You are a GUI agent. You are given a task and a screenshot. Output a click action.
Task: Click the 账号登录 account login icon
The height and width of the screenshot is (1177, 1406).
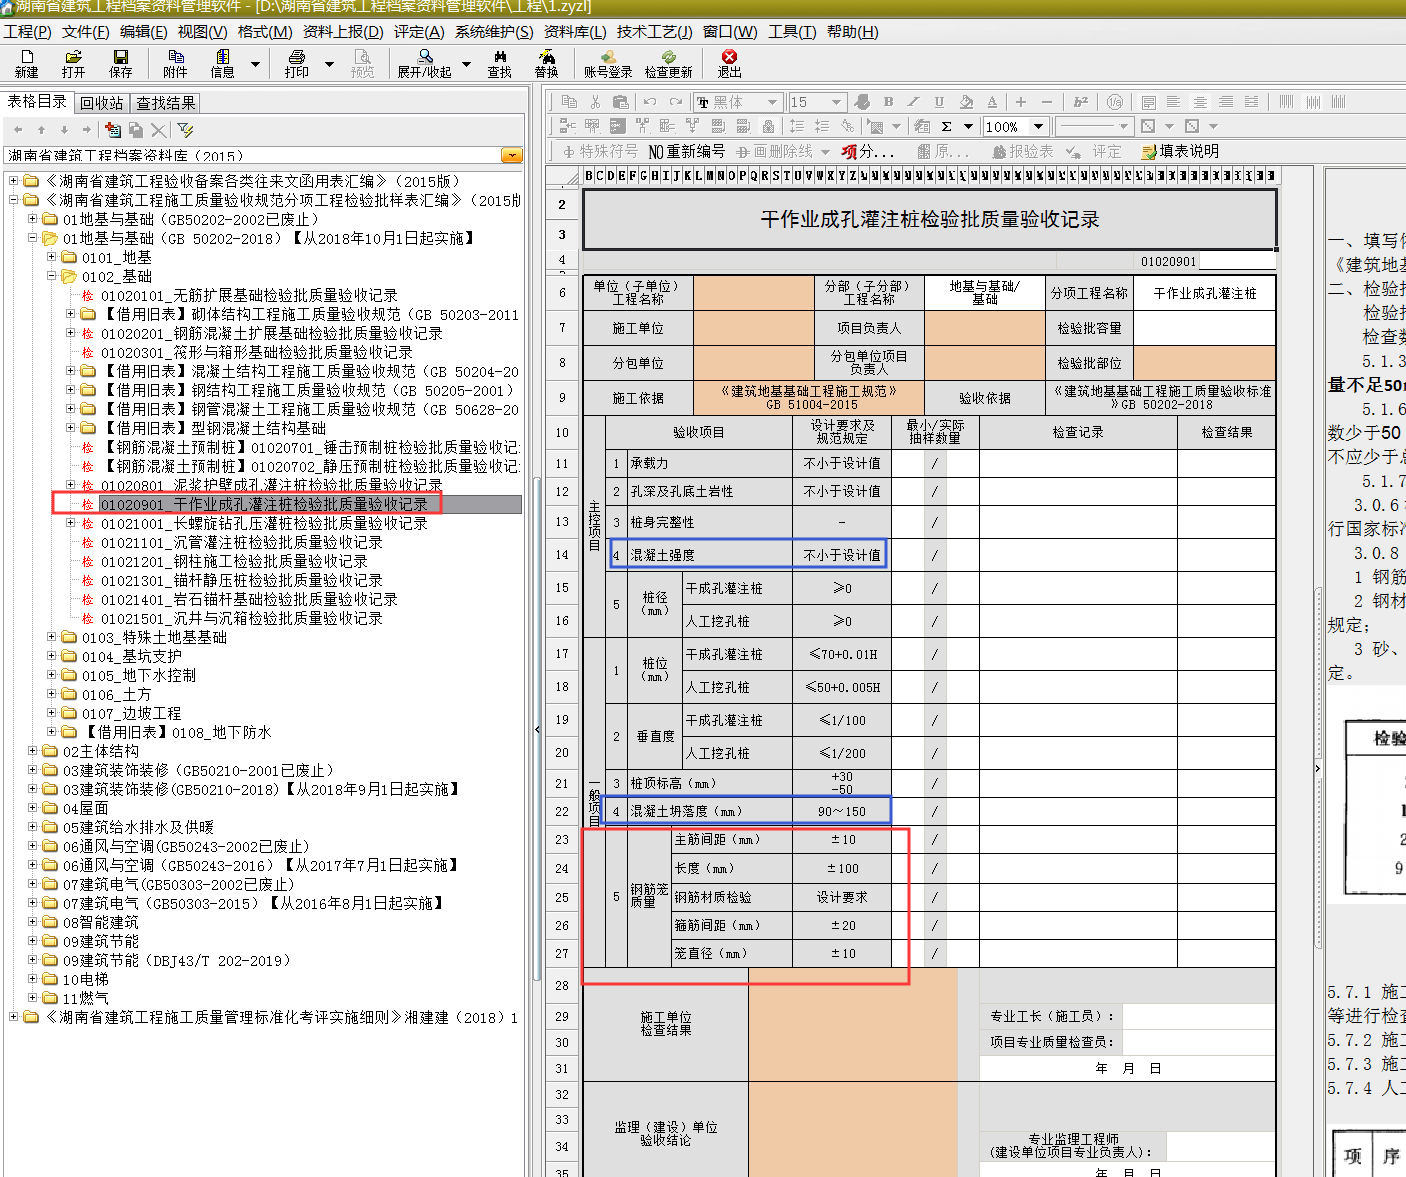point(608,64)
